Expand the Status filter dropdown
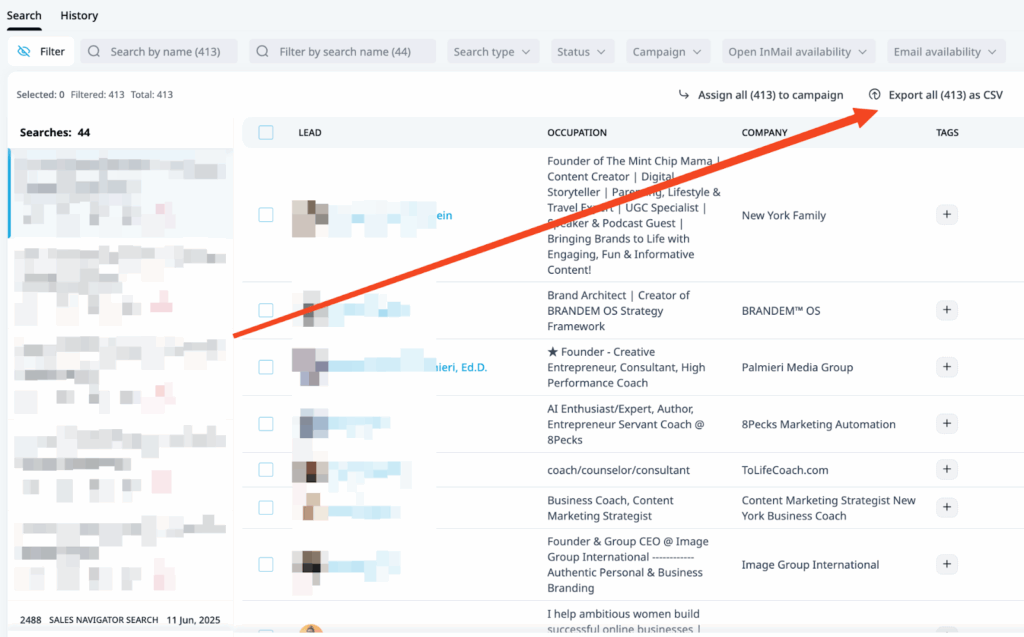 (582, 52)
